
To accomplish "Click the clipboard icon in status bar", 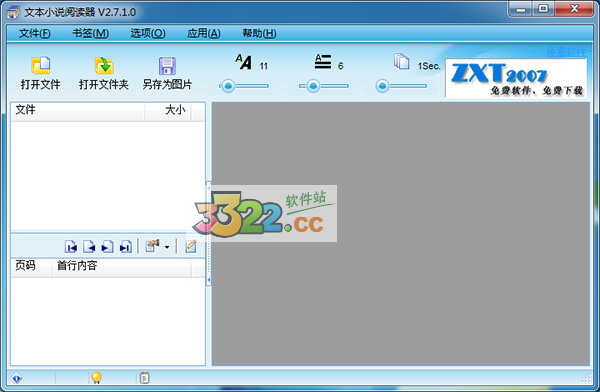I will click(x=145, y=378).
